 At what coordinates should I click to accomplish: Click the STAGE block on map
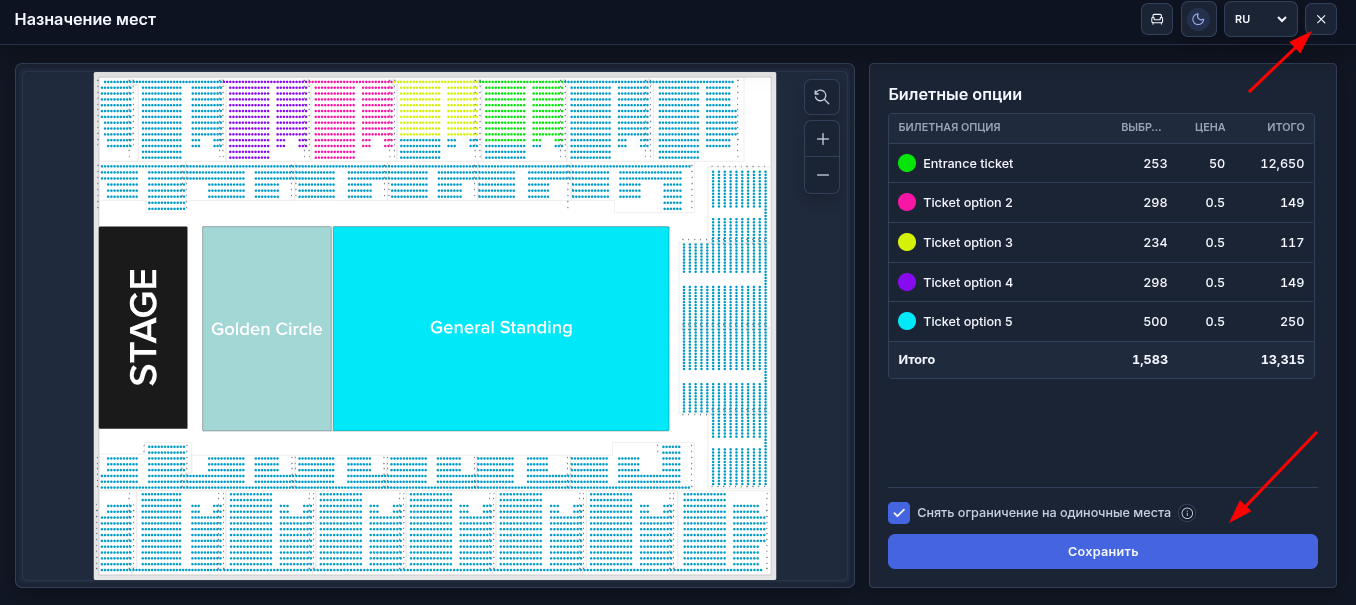(x=143, y=327)
